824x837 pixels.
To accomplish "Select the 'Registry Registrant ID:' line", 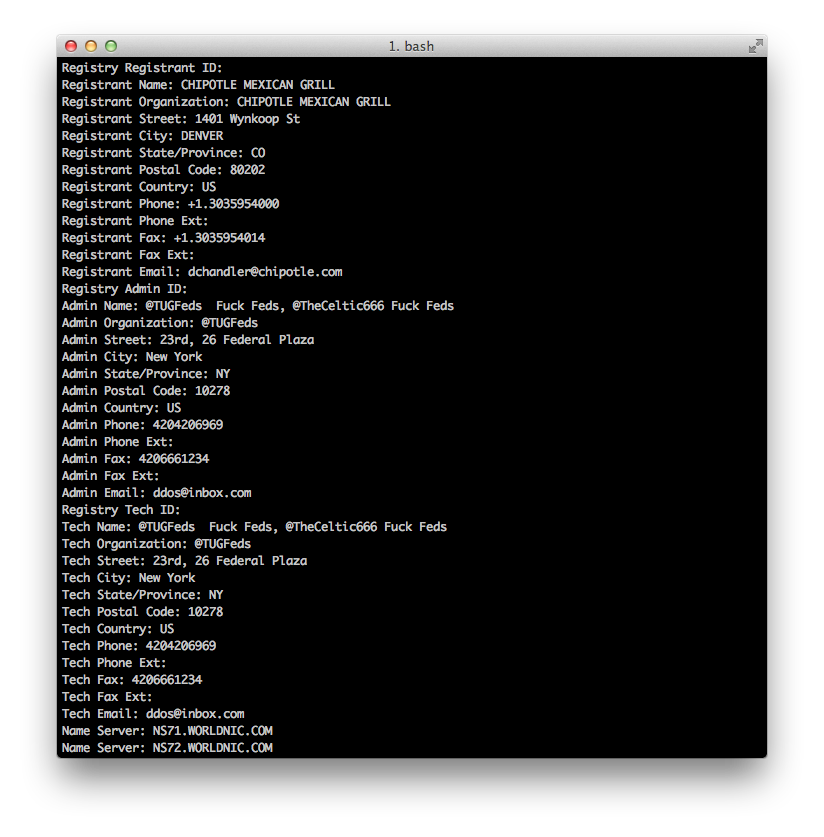I will [x=142, y=68].
